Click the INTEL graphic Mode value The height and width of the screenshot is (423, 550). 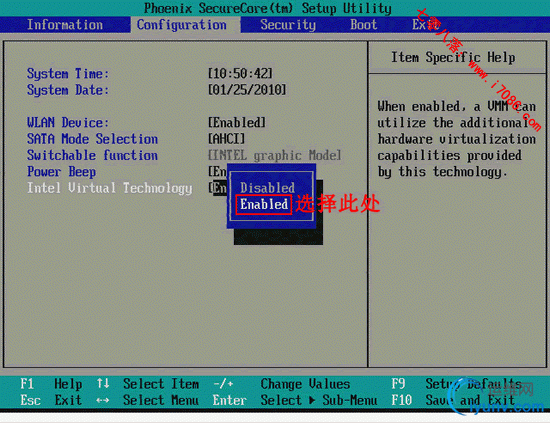[275, 155]
